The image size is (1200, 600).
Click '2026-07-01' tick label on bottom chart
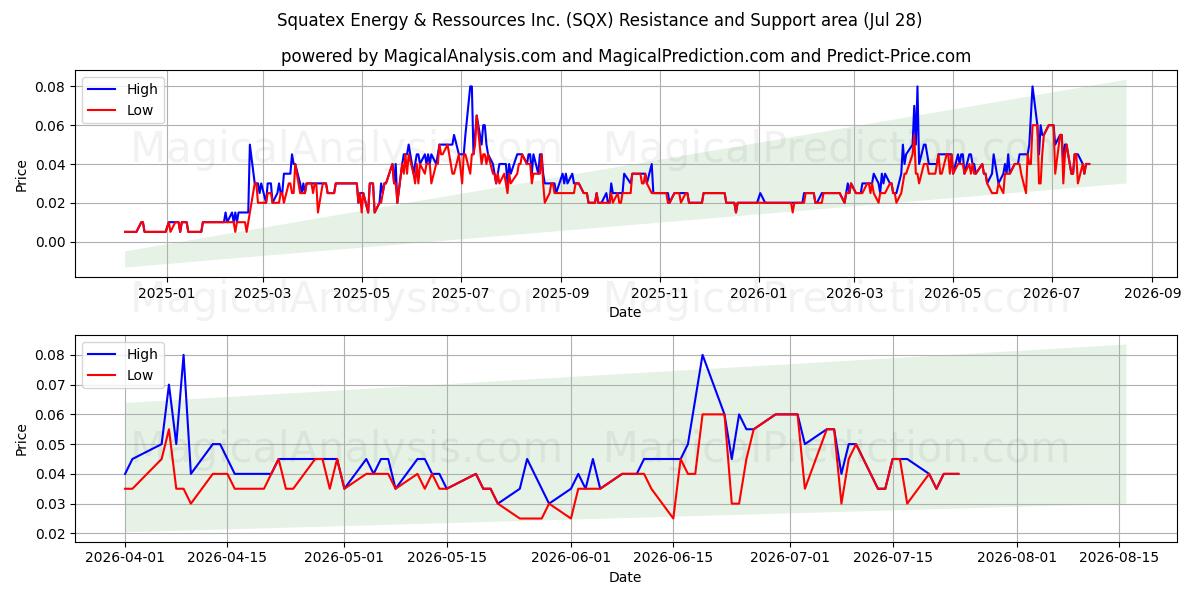tap(790, 559)
